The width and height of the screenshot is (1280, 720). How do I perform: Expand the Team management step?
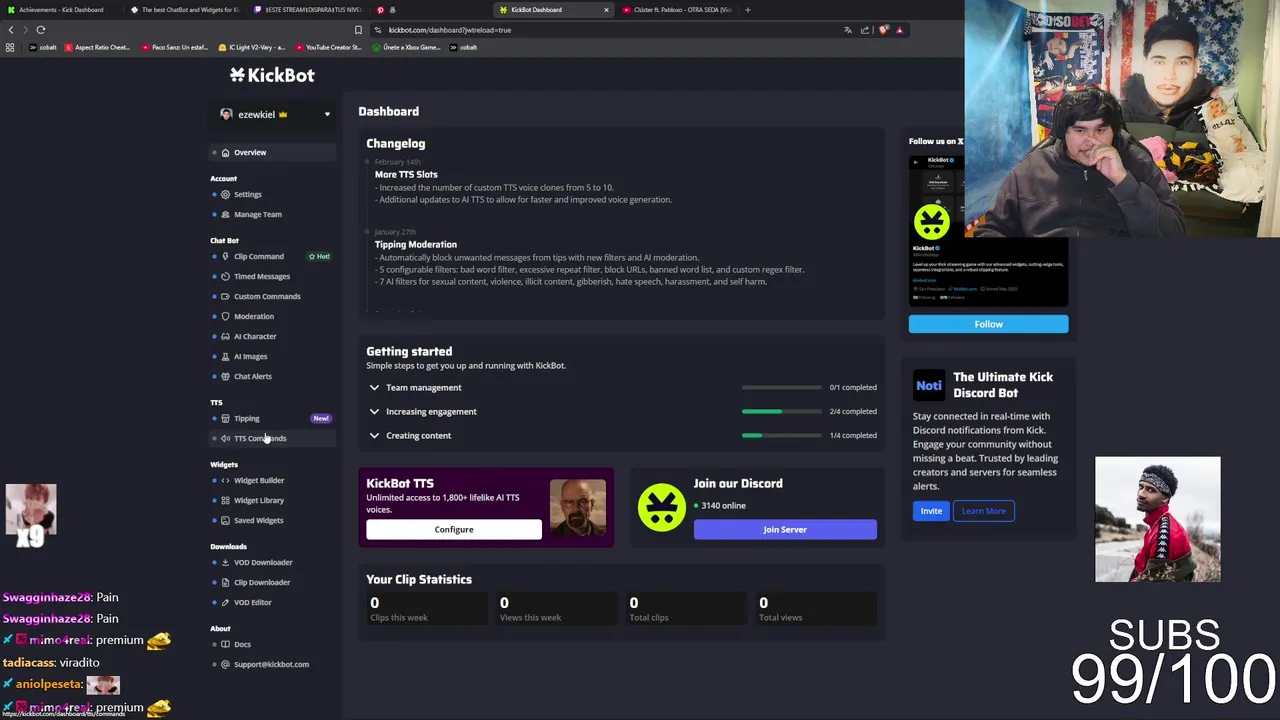point(374,388)
